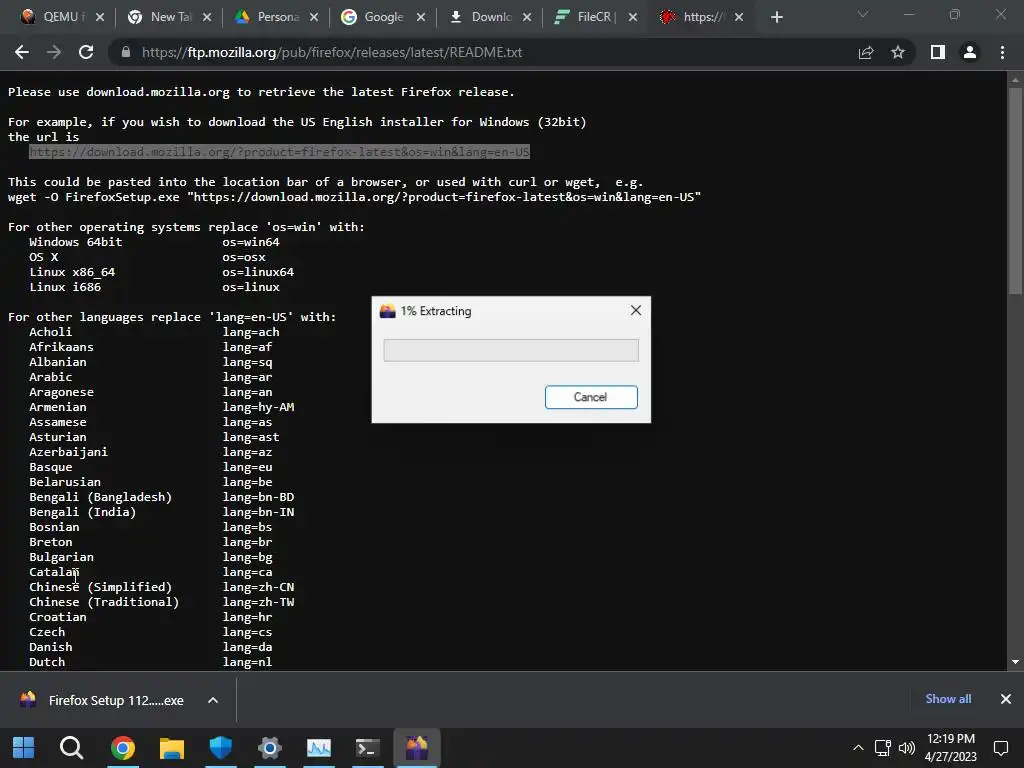Share this page using share icon
The height and width of the screenshot is (768, 1024).
tap(866, 52)
